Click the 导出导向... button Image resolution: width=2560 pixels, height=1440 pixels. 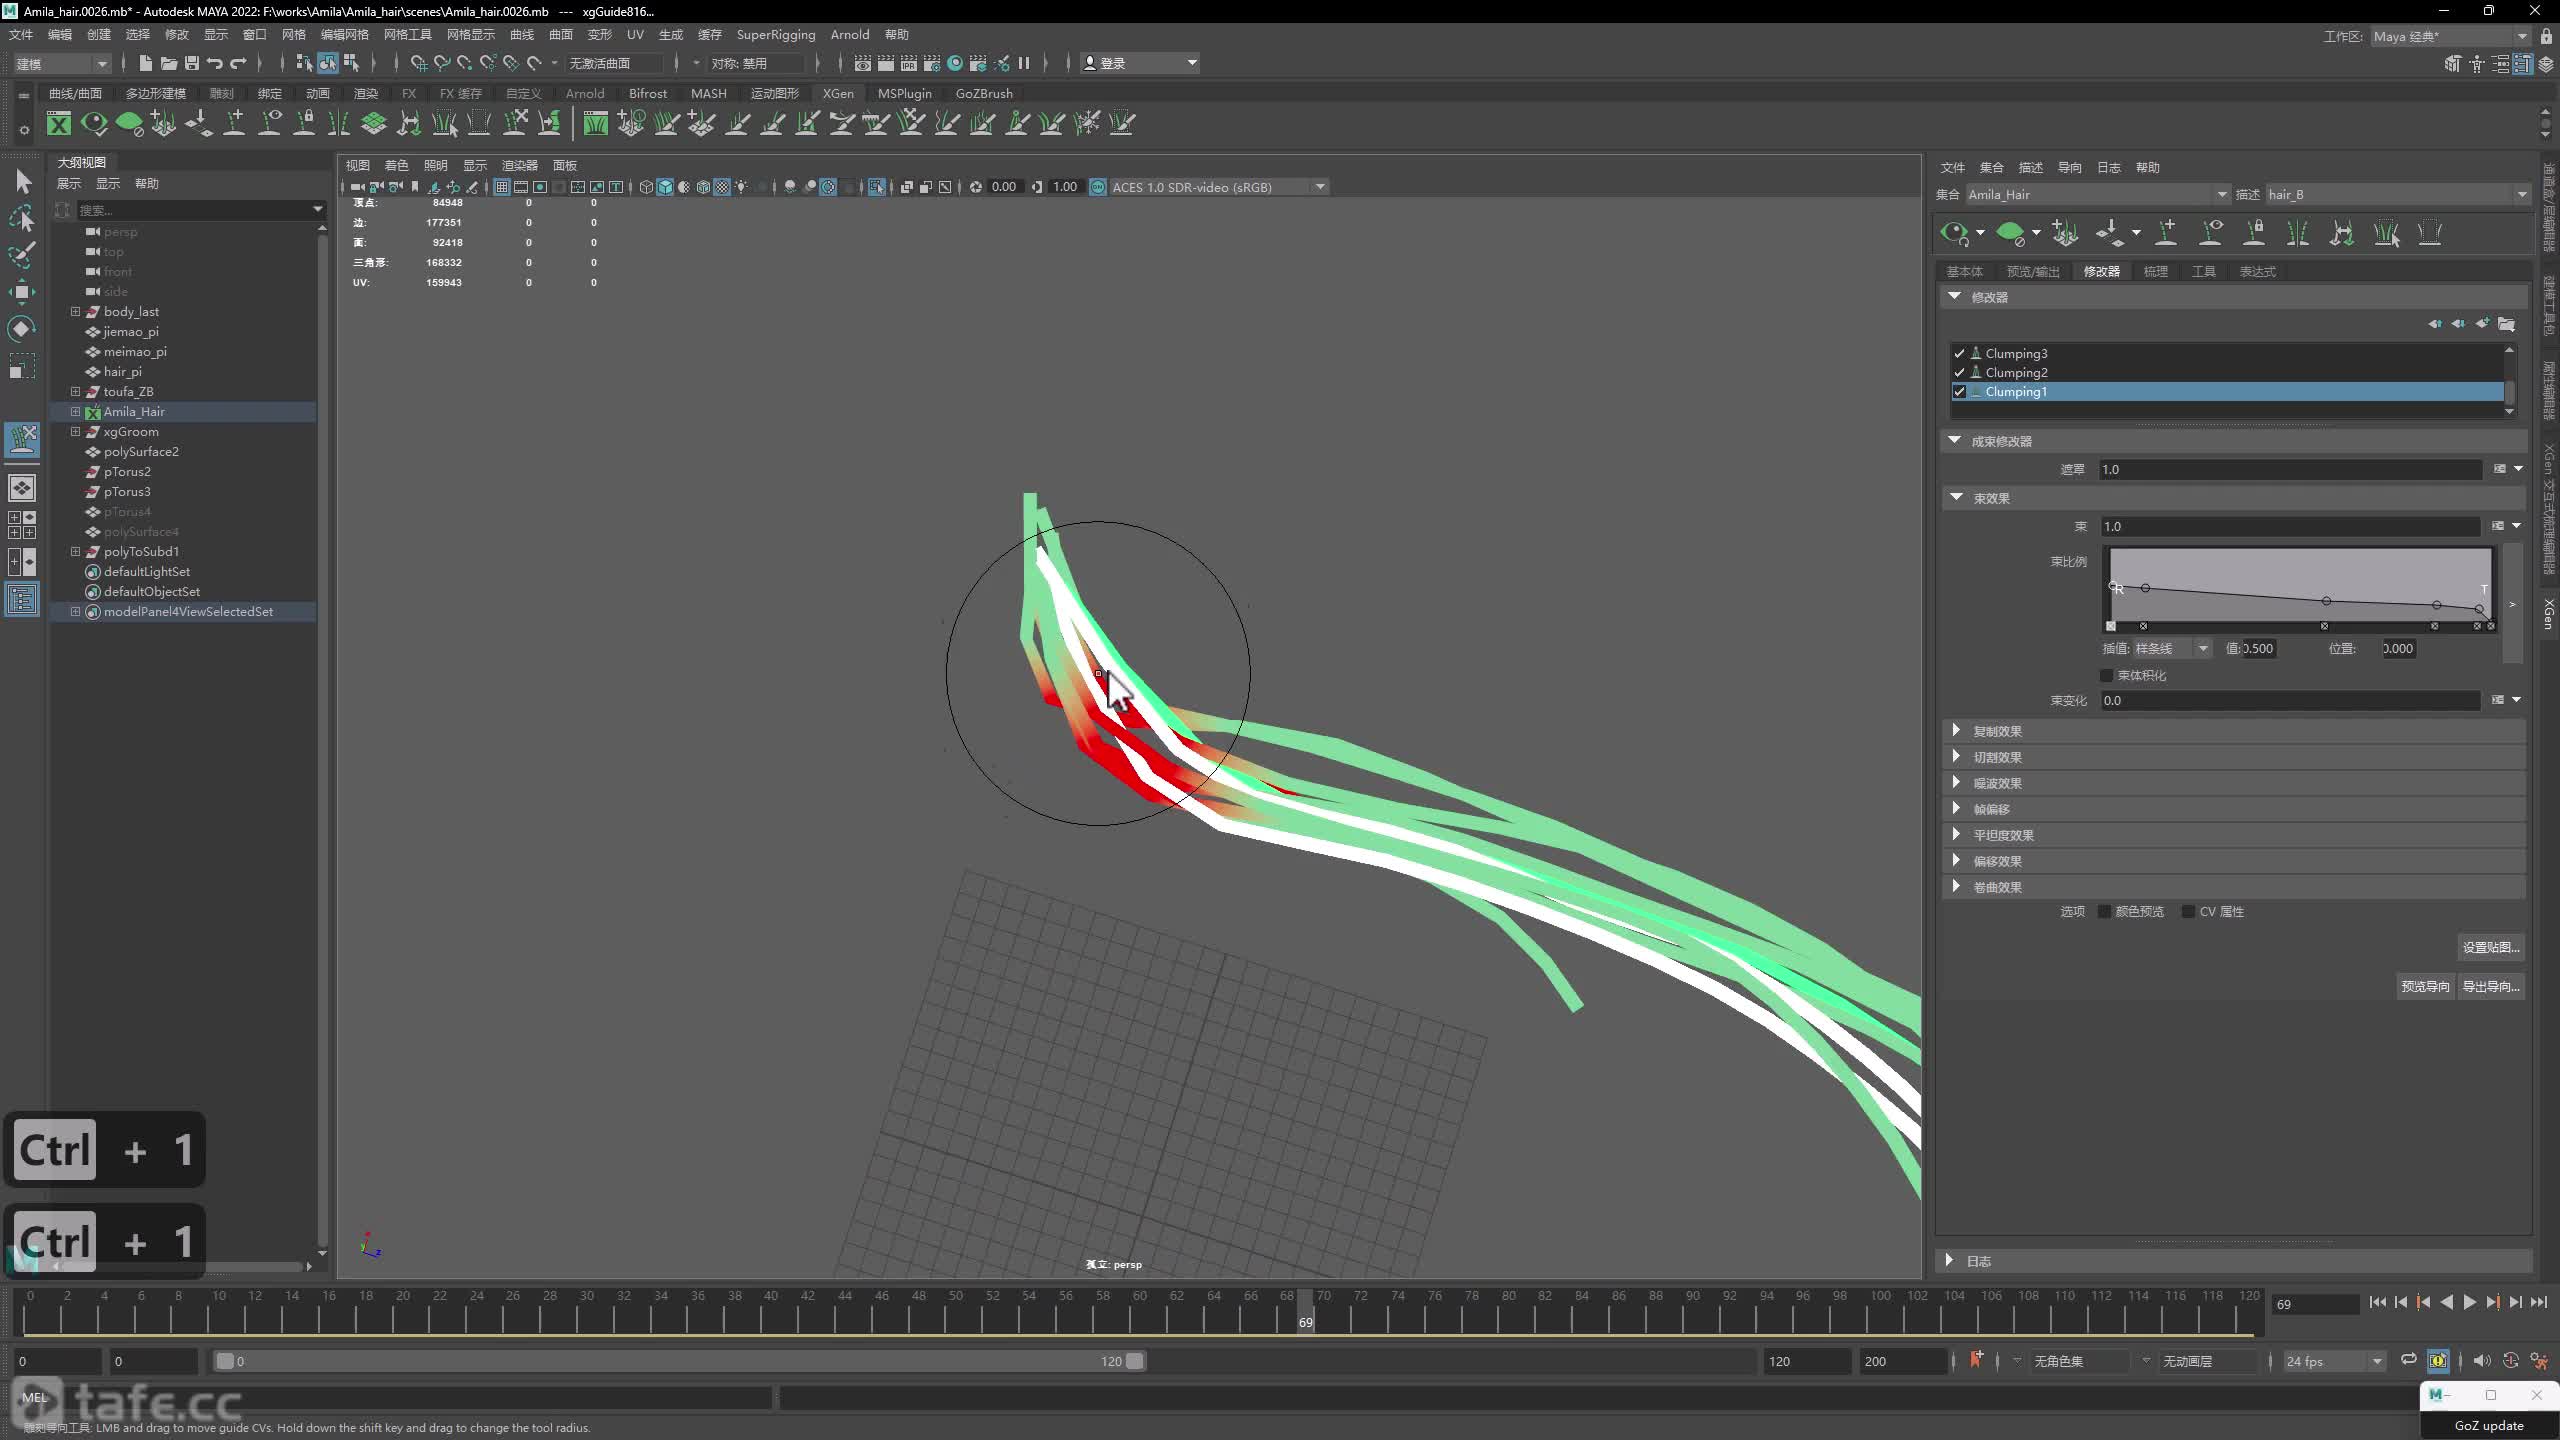coord(2489,987)
